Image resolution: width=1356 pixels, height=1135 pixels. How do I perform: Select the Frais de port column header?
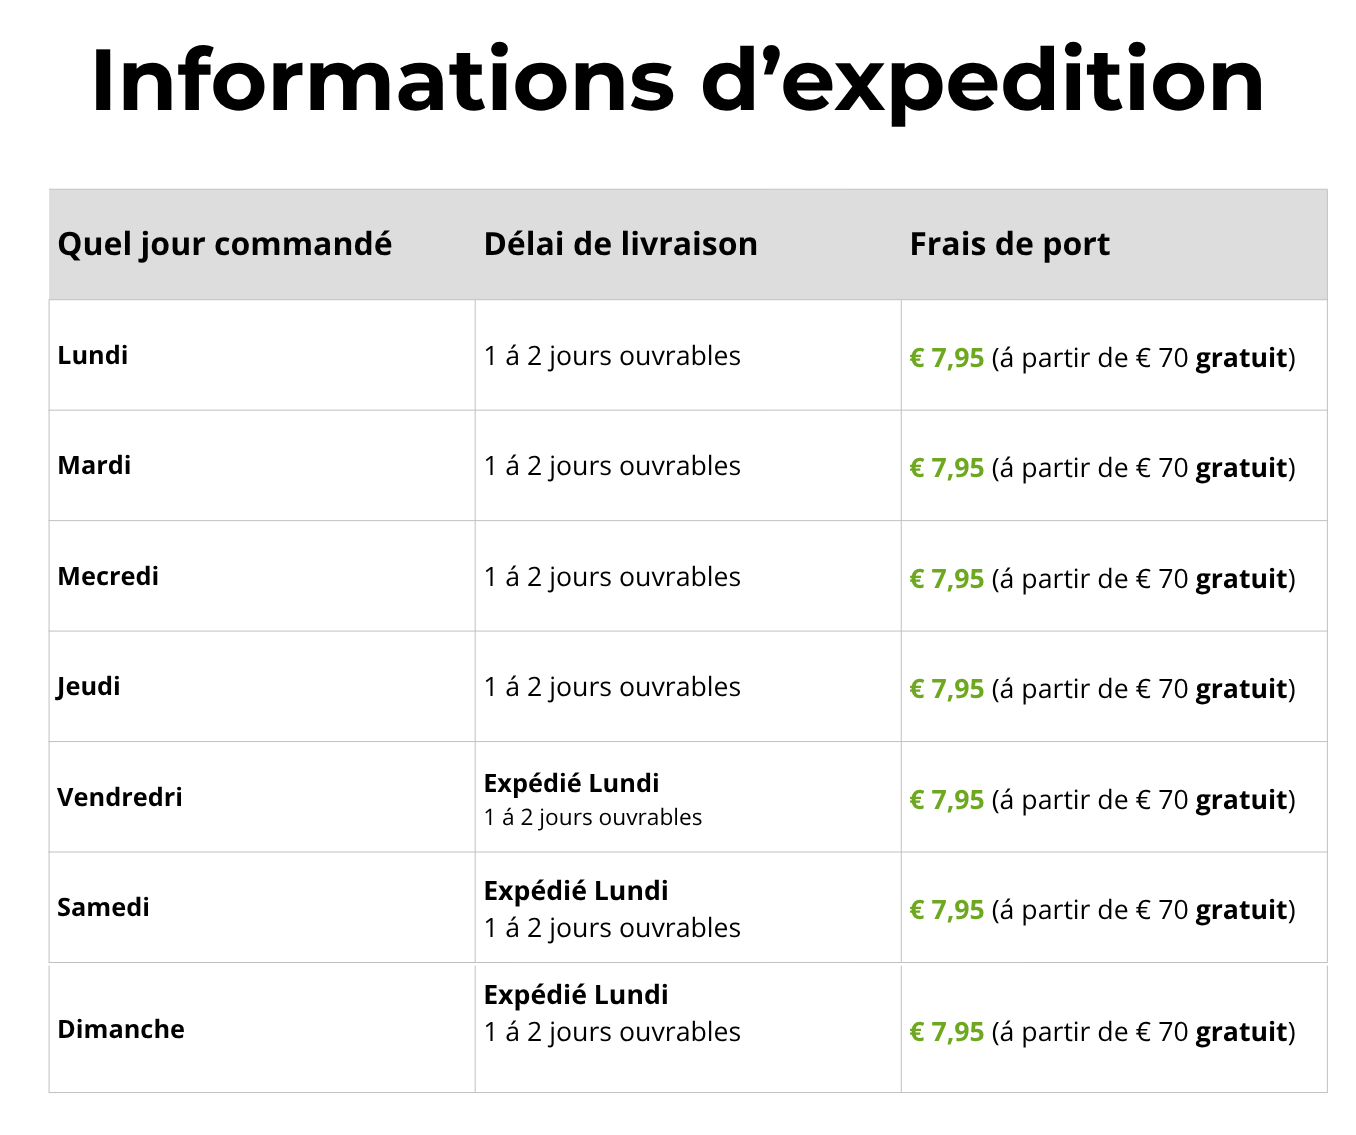point(1010,245)
